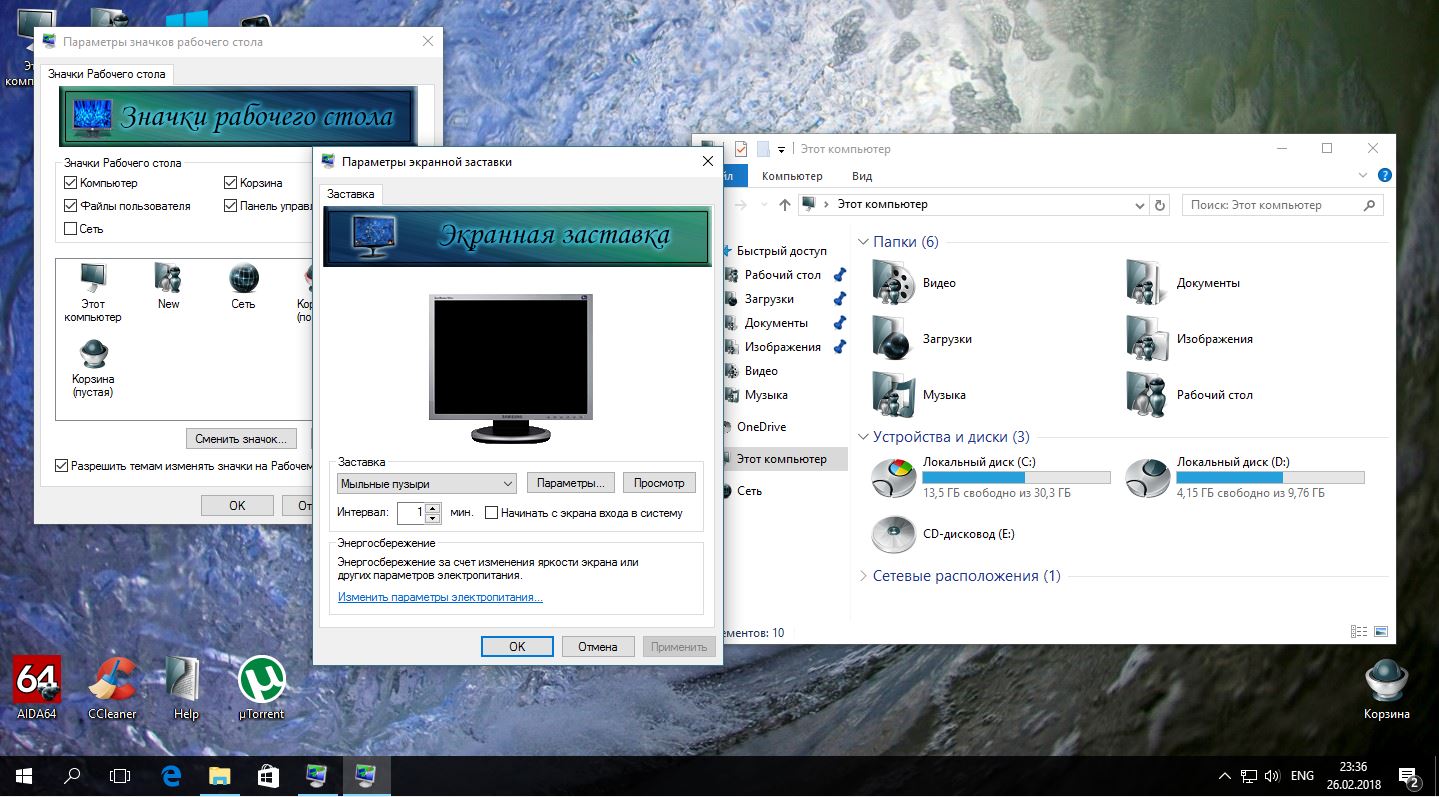Open the Вид ribbon tab
Viewport: 1439px width, 797px height.
[x=862, y=176]
